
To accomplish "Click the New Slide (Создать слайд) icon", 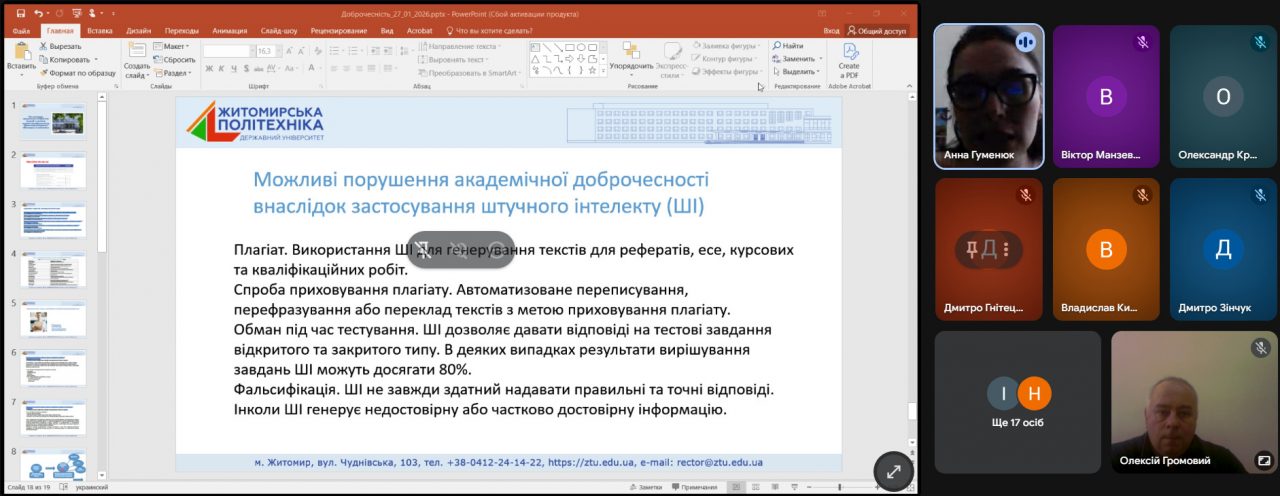I will click(136, 52).
